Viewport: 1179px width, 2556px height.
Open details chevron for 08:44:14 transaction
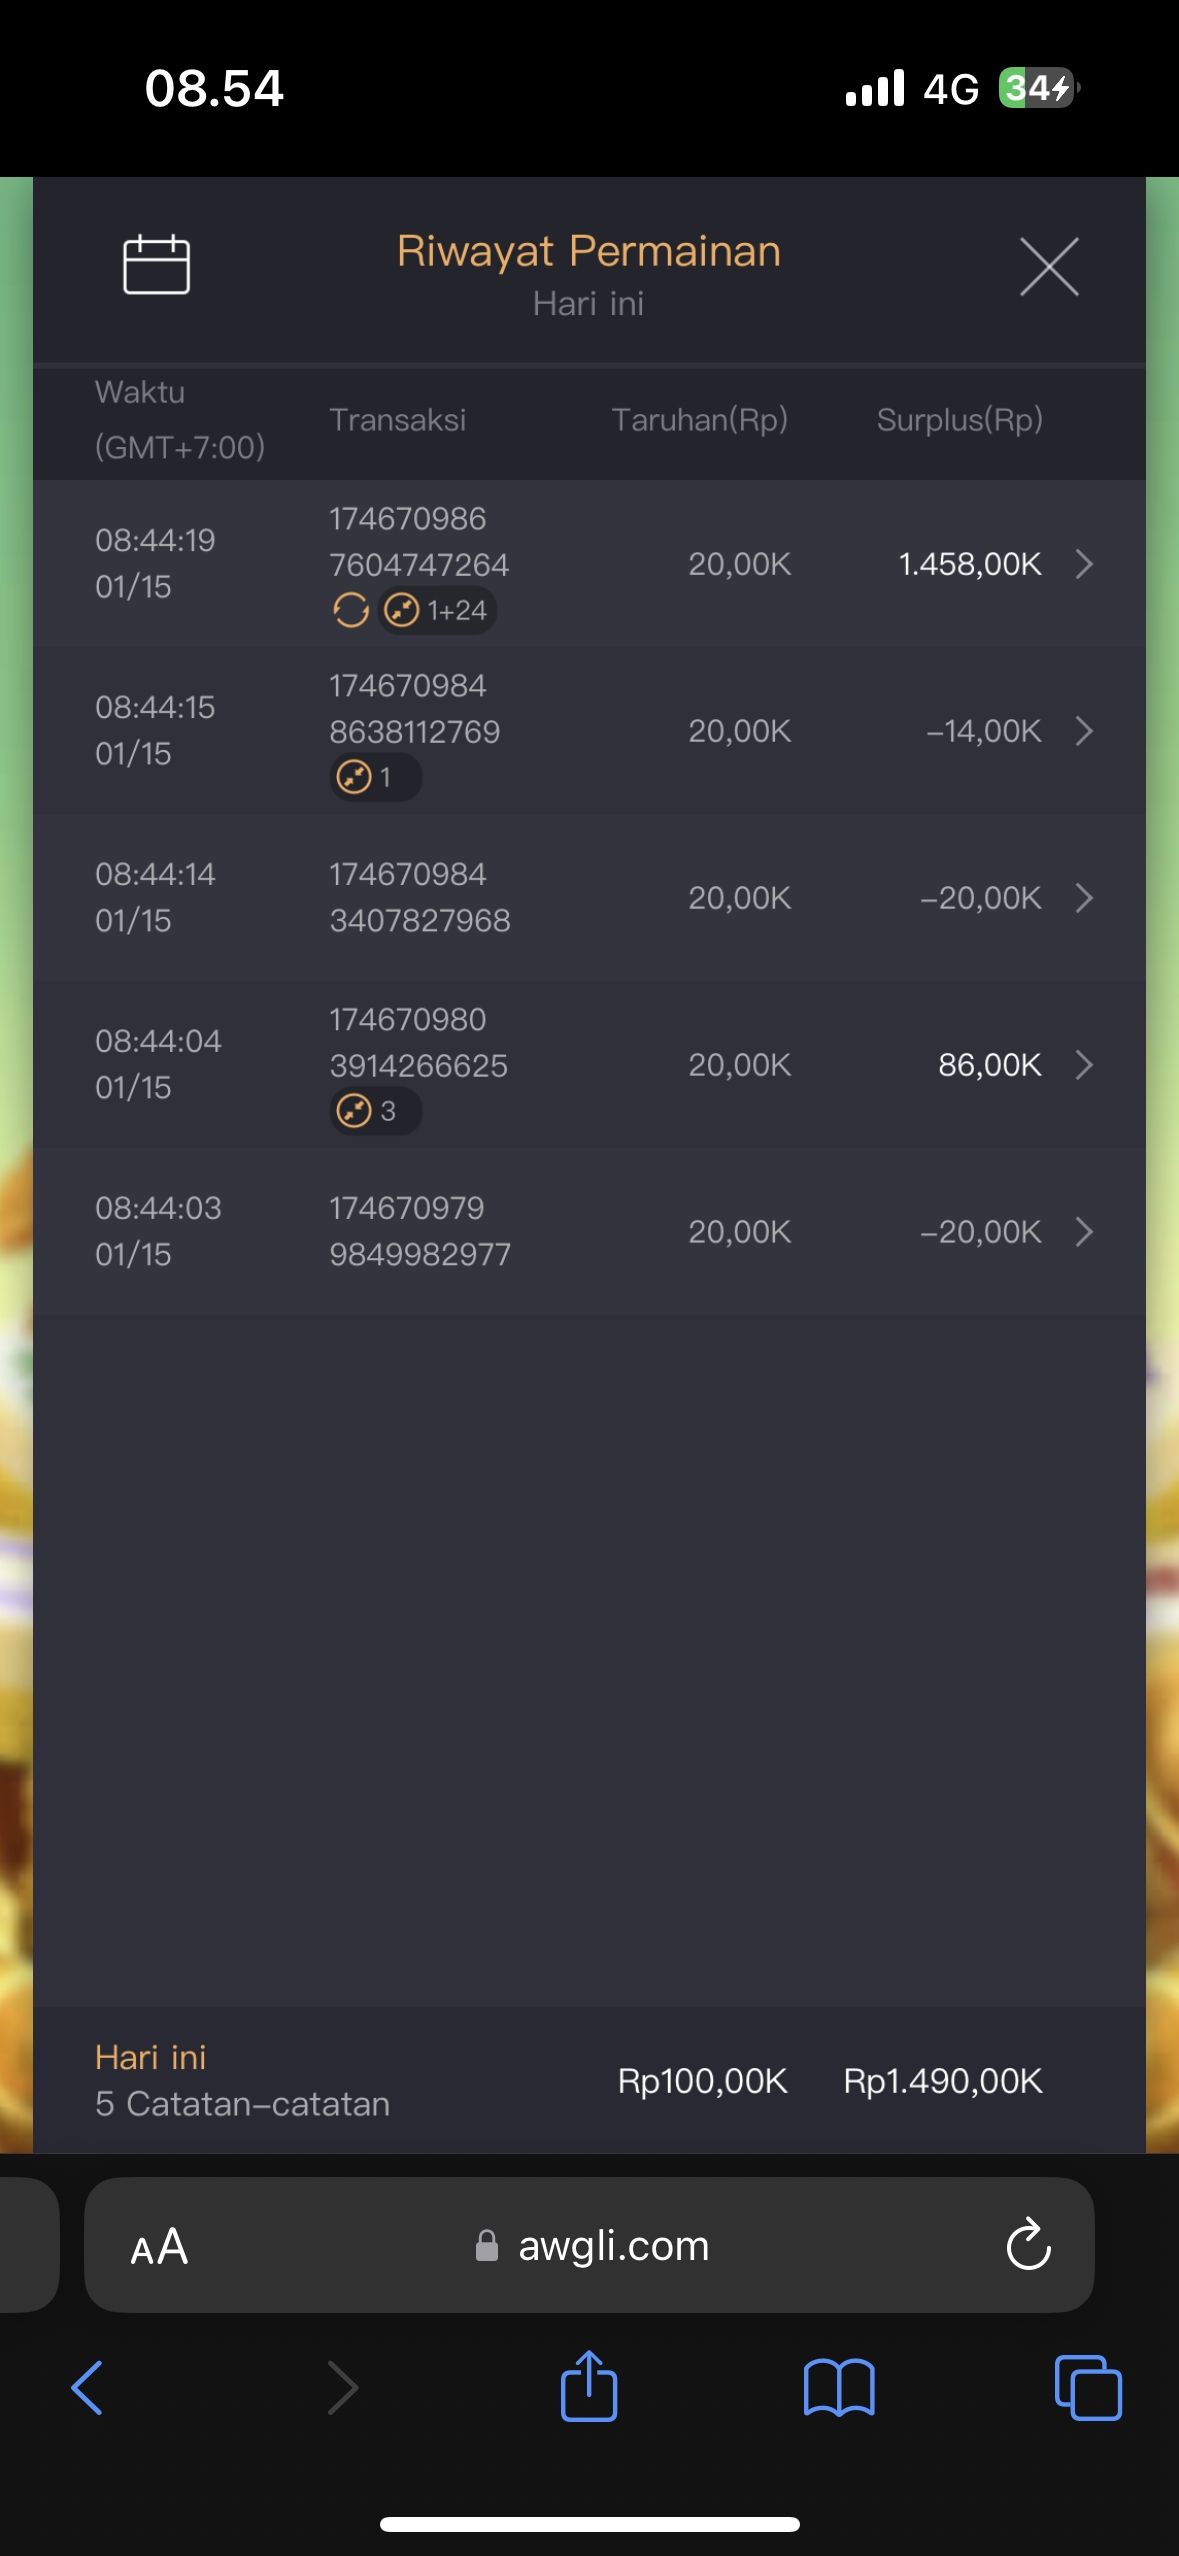tap(1084, 898)
